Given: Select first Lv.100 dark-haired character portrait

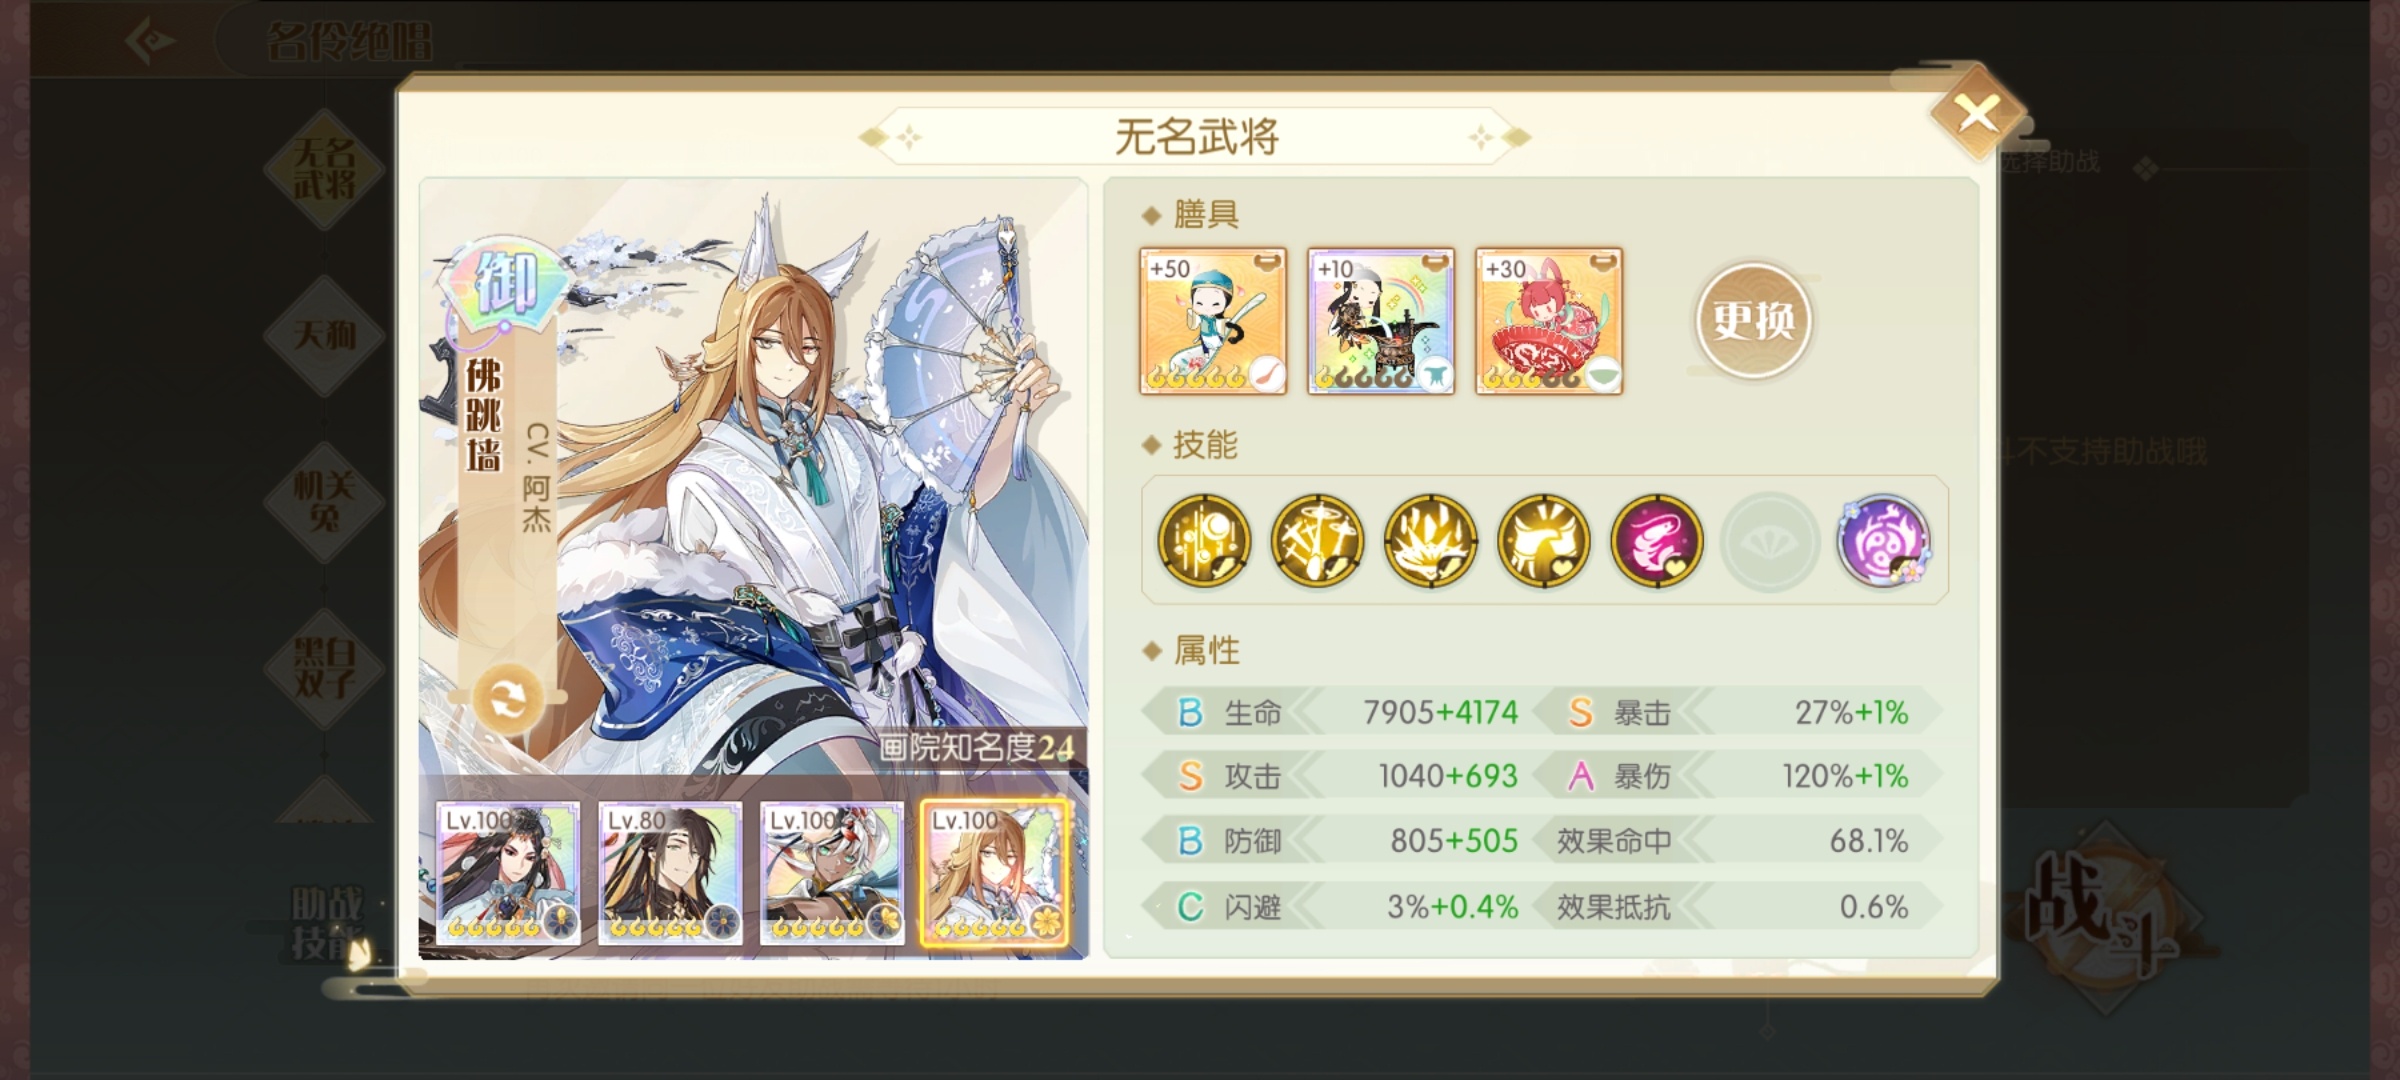Looking at the screenshot, I should (x=508, y=873).
